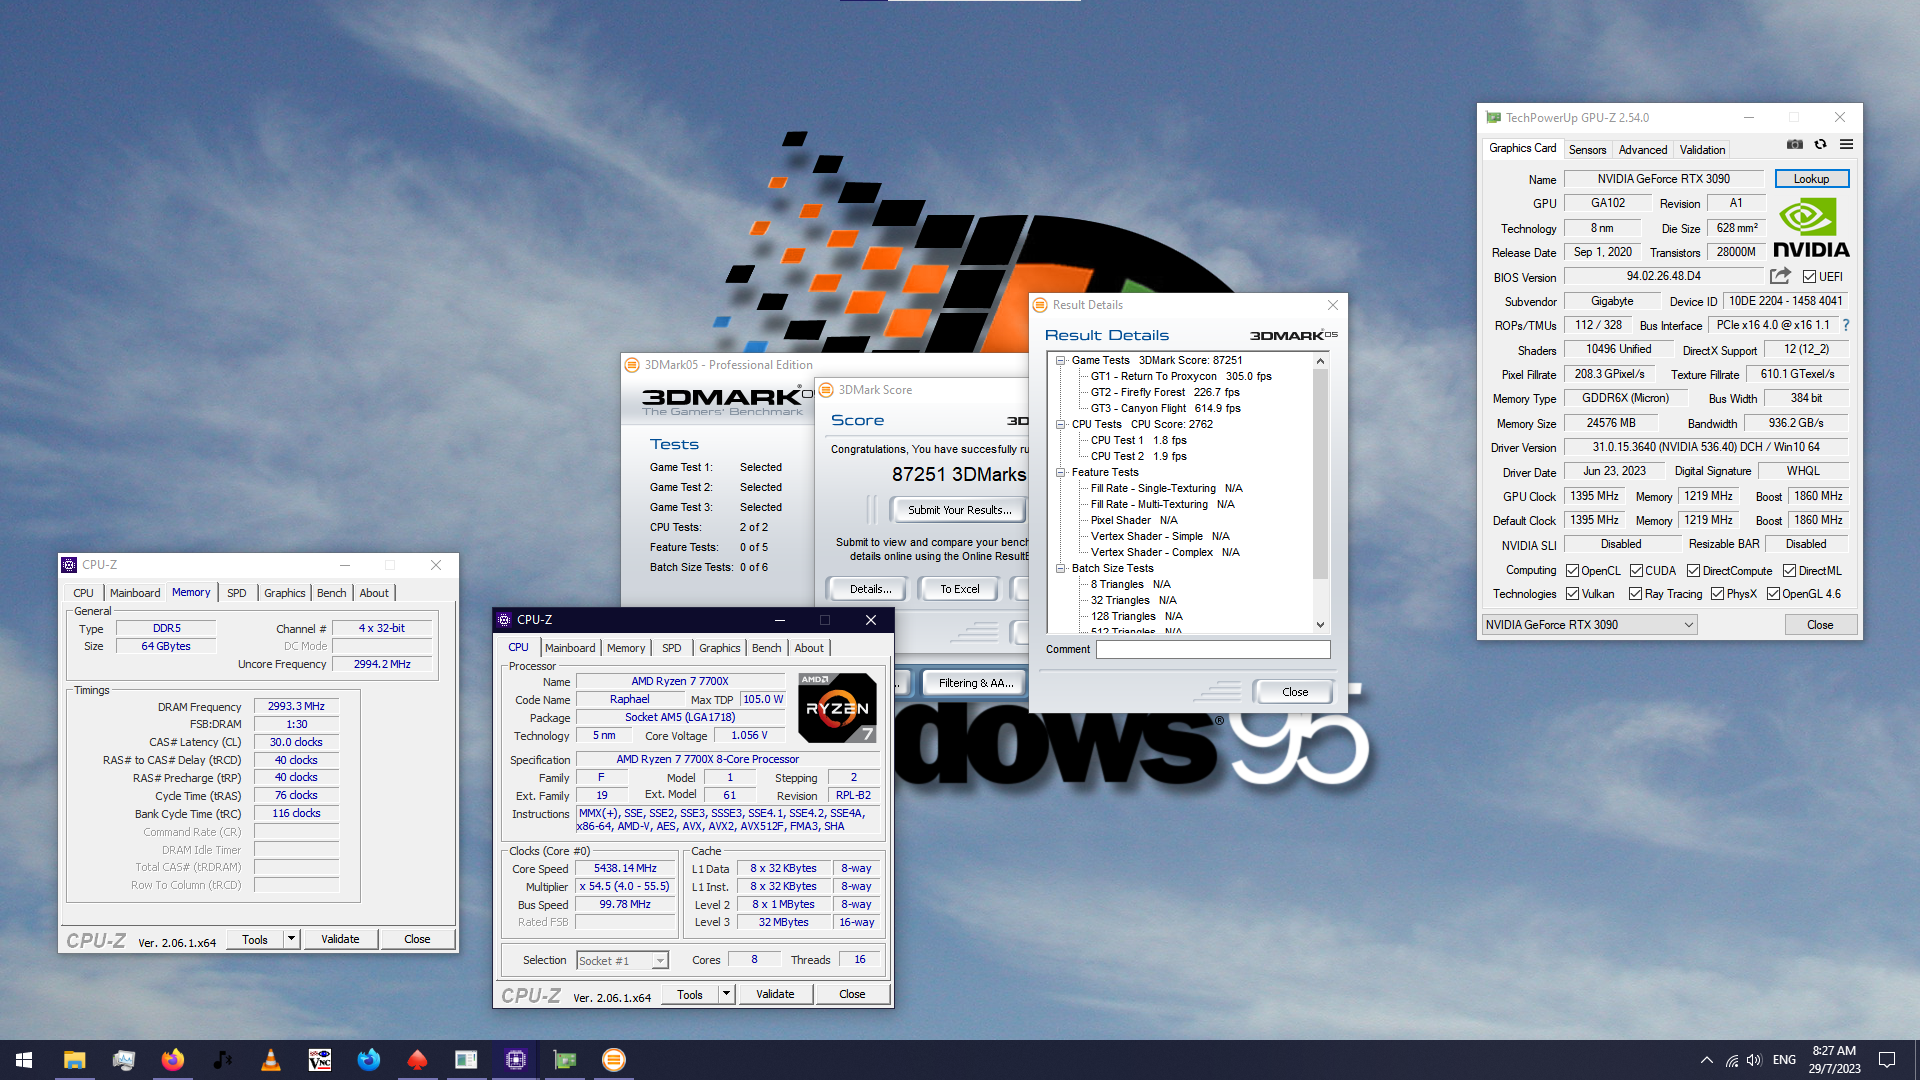1920x1080 pixels.
Task: Open Bench tab in the front CPU-Z window
Action: (766, 648)
